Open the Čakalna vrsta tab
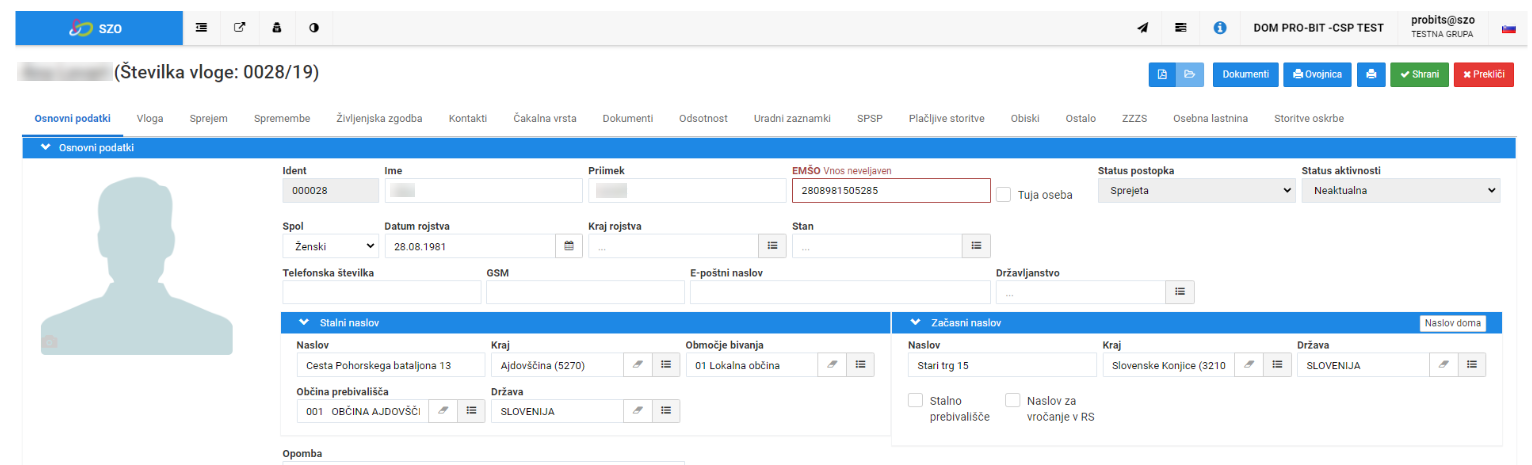This screenshot has height=465, width=1532. click(546, 118)
